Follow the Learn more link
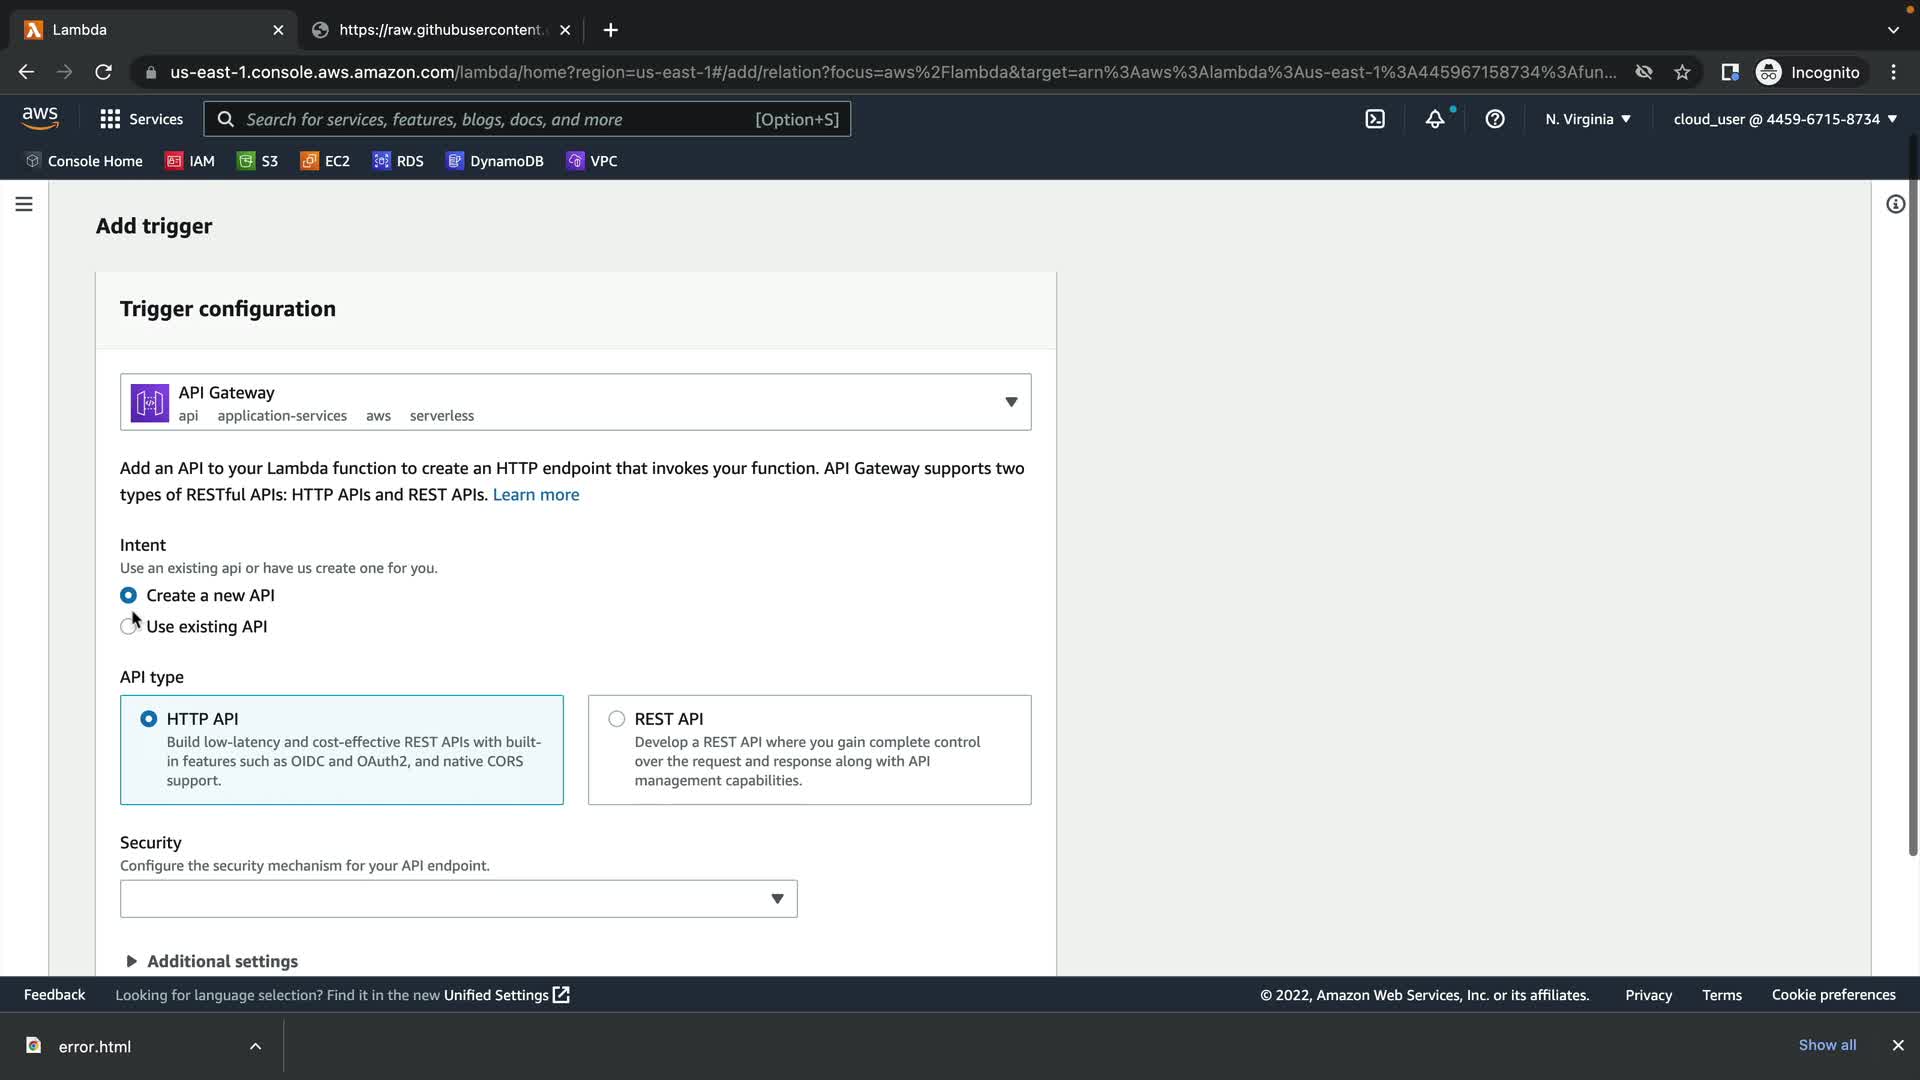 (x=536, y=495)
